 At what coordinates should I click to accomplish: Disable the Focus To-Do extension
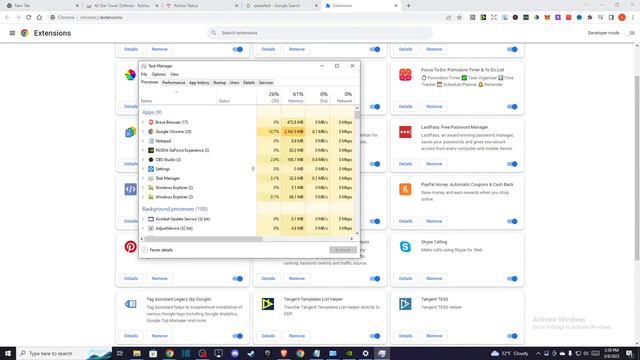(512, 107)
